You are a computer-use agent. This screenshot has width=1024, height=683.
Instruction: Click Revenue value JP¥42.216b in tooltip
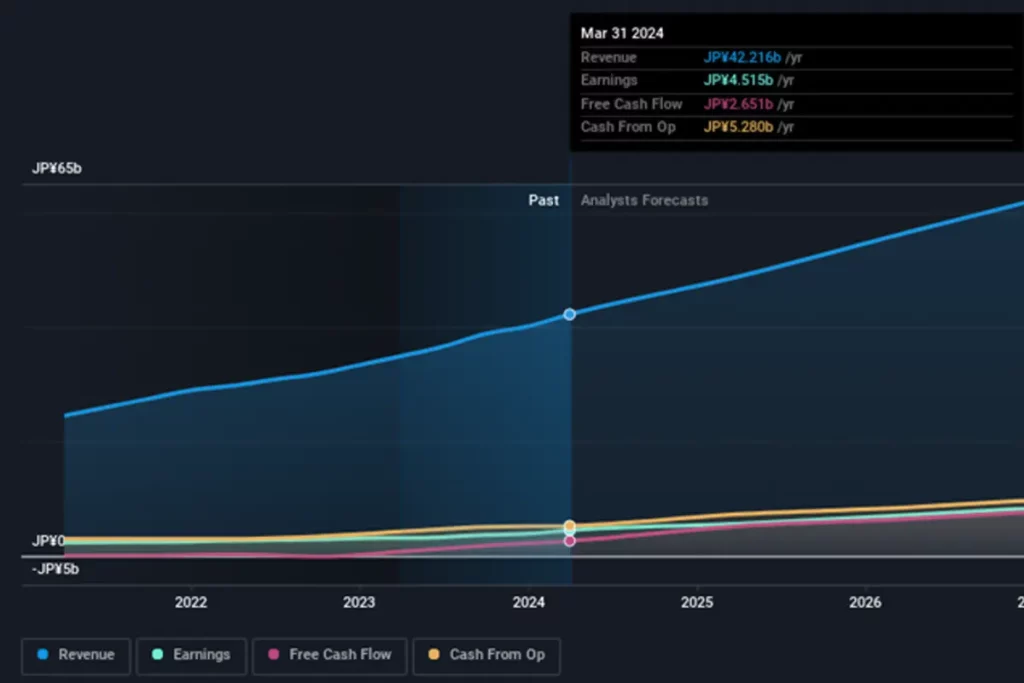tap(741, 57)
